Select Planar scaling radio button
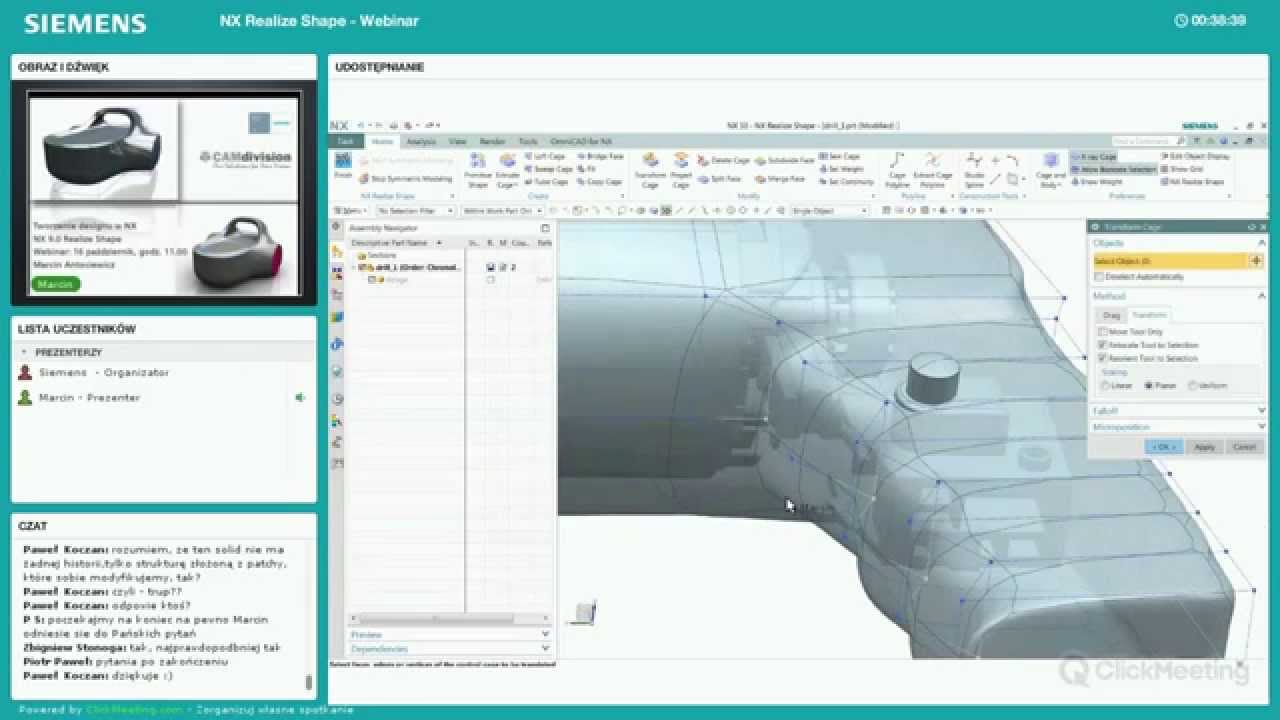 coord(1148,385)
